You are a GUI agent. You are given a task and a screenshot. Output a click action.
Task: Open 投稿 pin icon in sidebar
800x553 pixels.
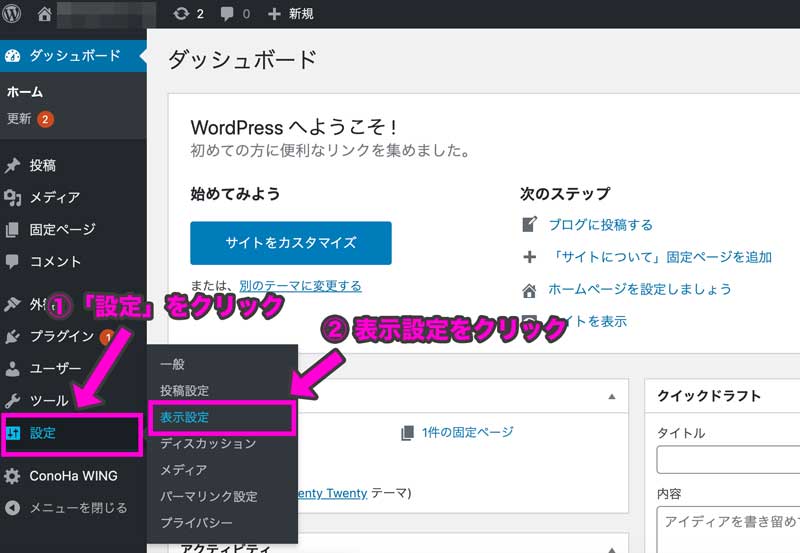(x=13, y=165)
